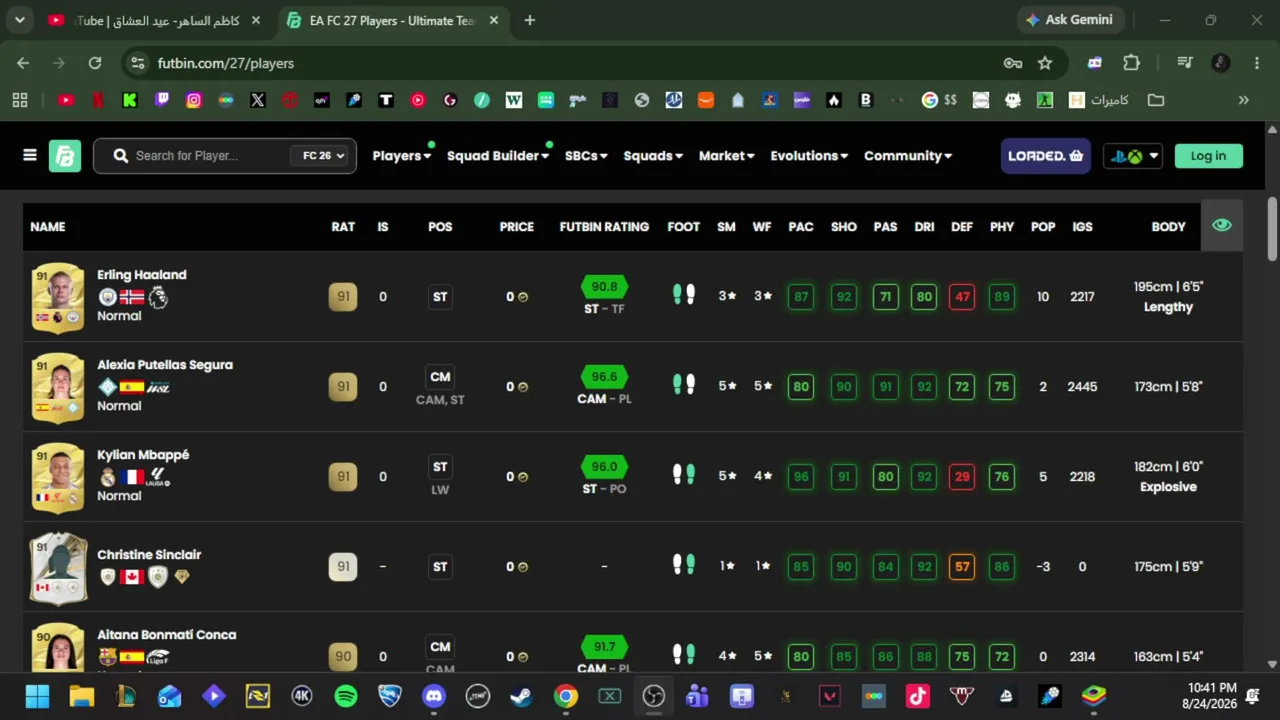
Task: Click the address bar URL
Action: pyautogui.click(x=226, y=63)
